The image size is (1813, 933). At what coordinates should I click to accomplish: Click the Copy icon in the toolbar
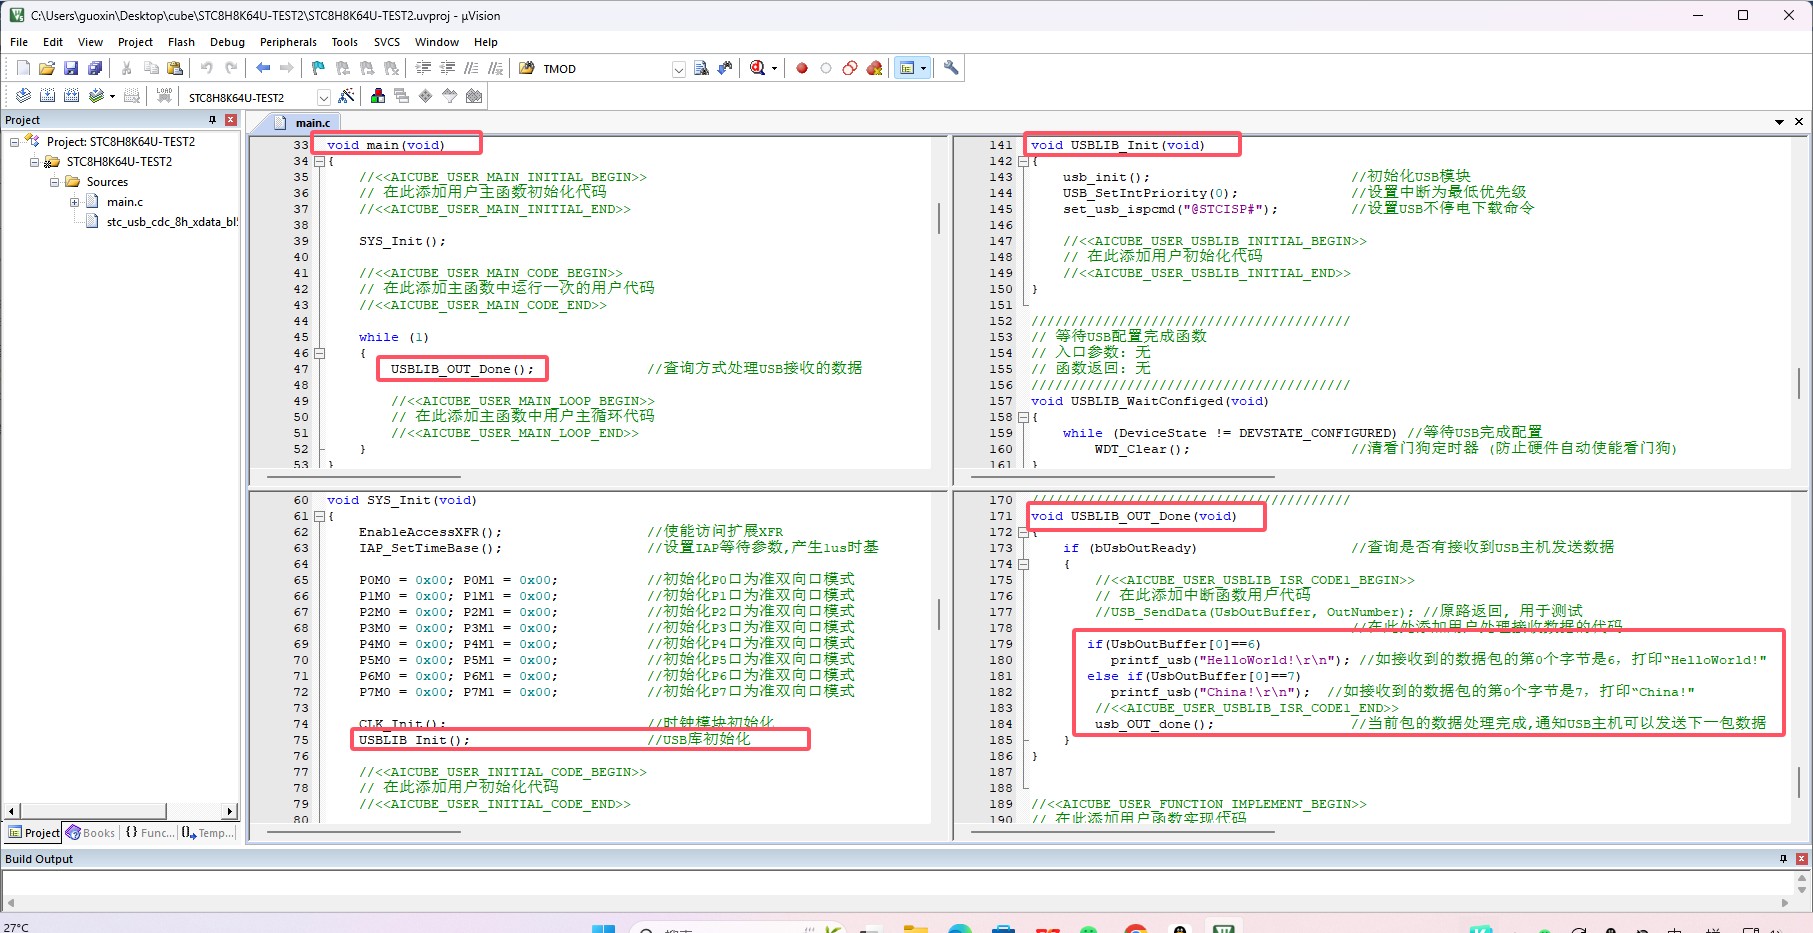(x=151, y=68)
